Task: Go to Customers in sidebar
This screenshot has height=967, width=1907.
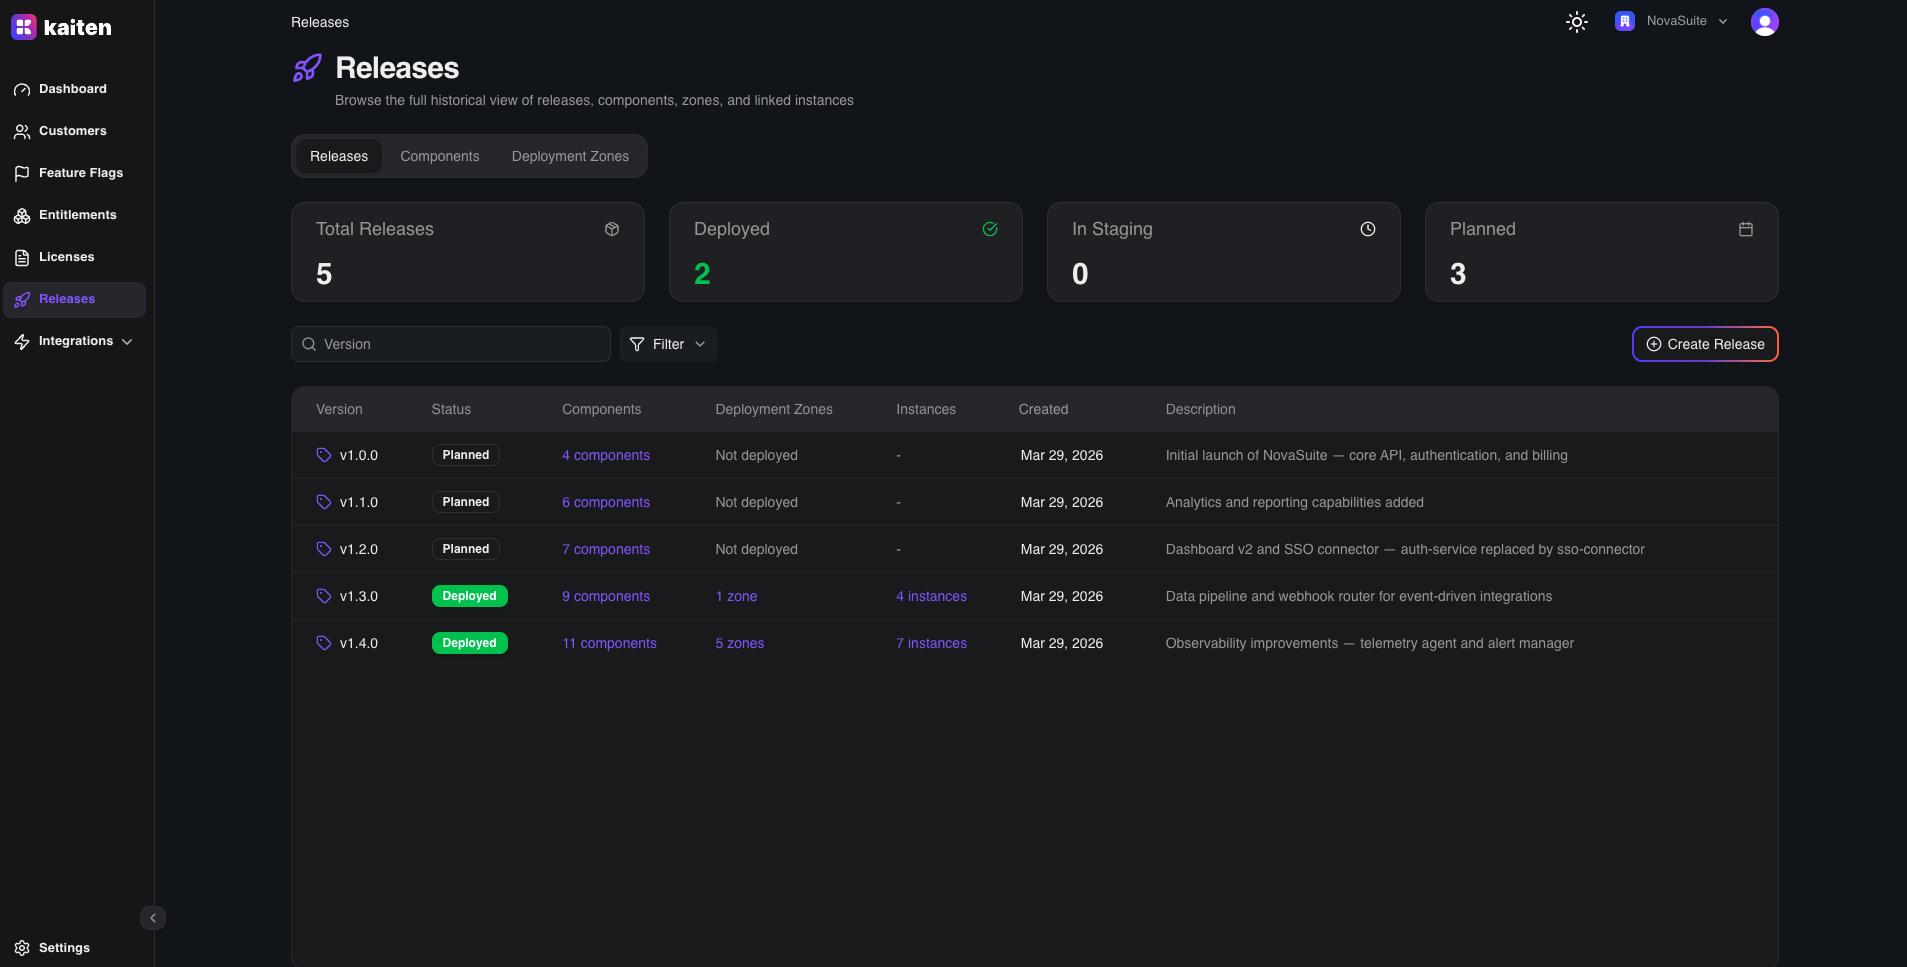Action: click(x=72, y=131)
